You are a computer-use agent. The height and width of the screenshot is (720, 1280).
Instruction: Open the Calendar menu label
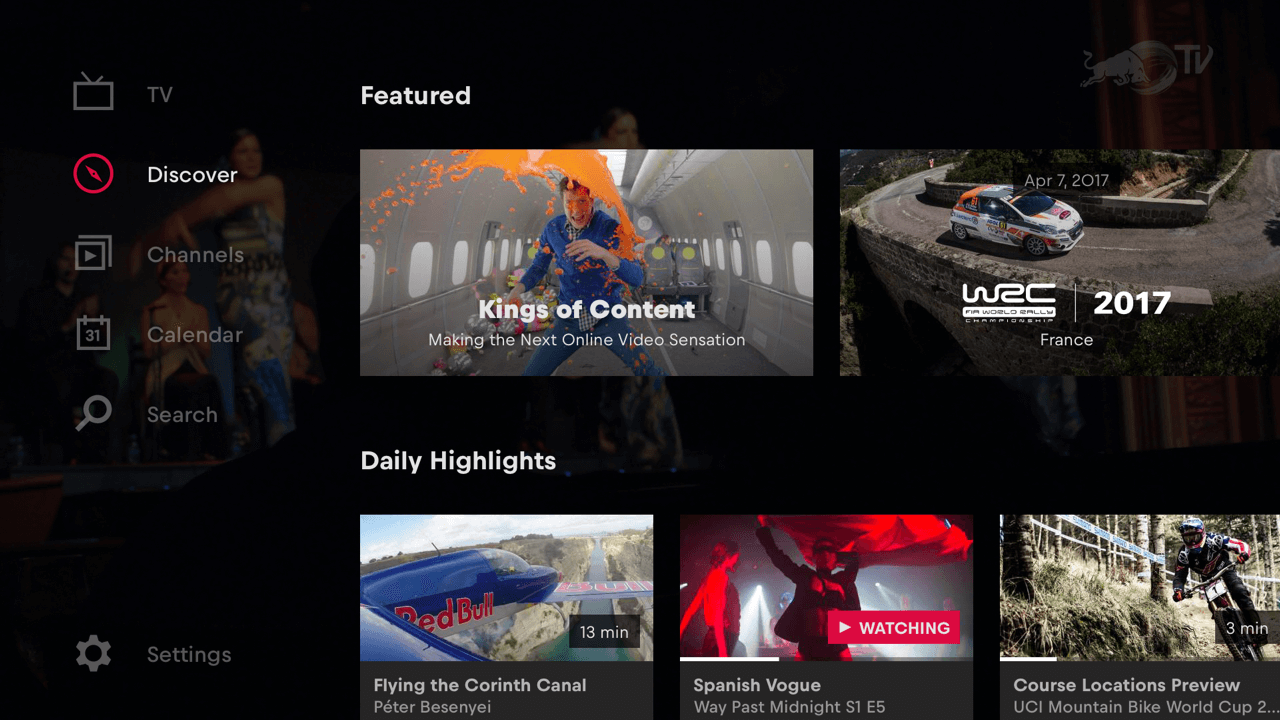(x=195, y=335)
